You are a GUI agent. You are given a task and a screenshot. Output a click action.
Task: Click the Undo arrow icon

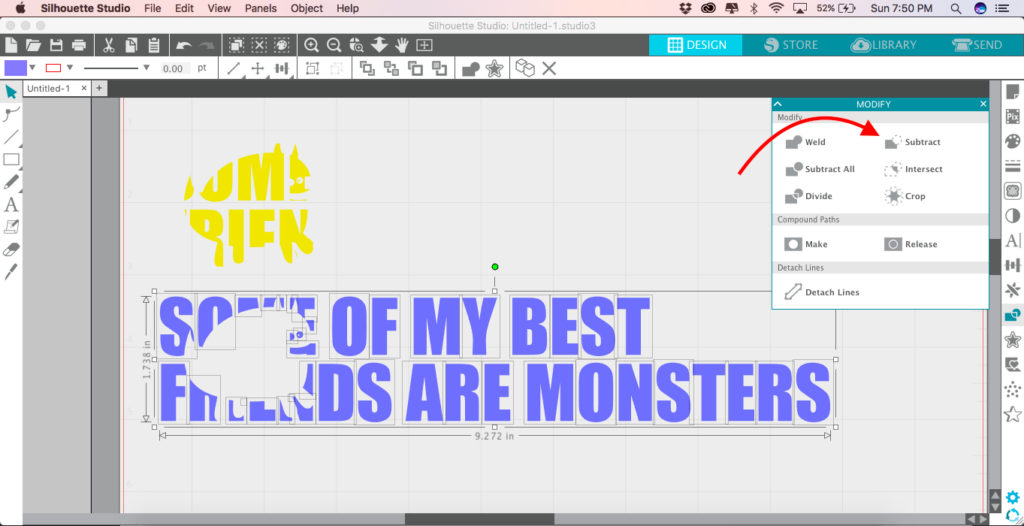pyautogui.click(x=183, y=45)
